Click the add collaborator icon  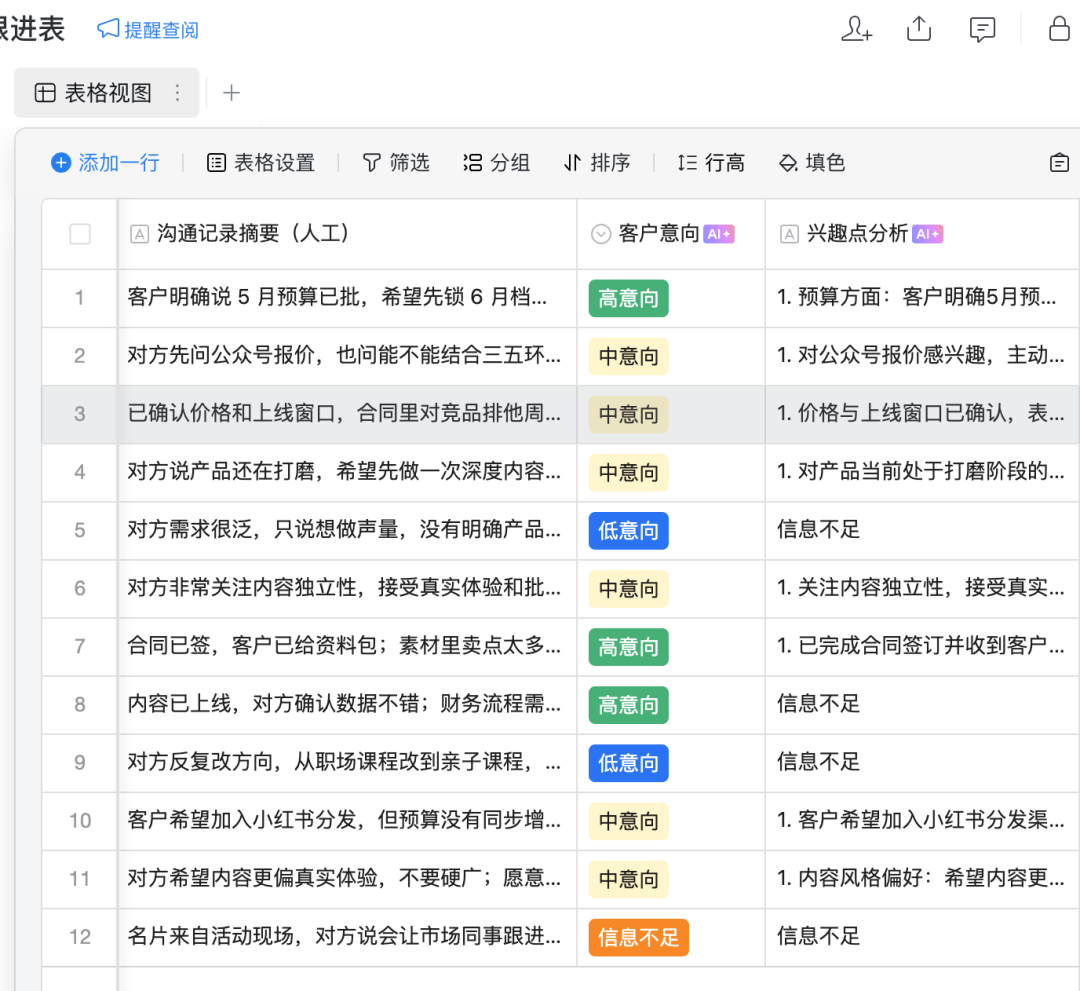(856, 30)
